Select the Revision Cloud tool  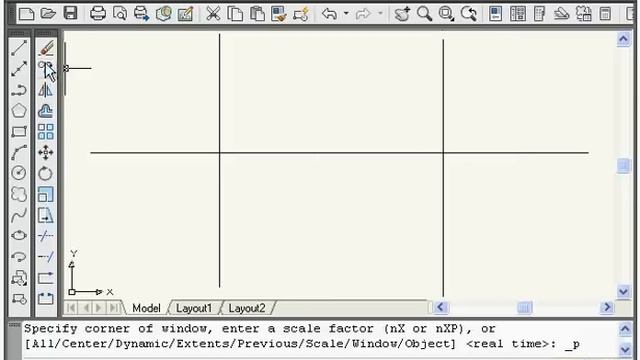click(x=19, y=194)
